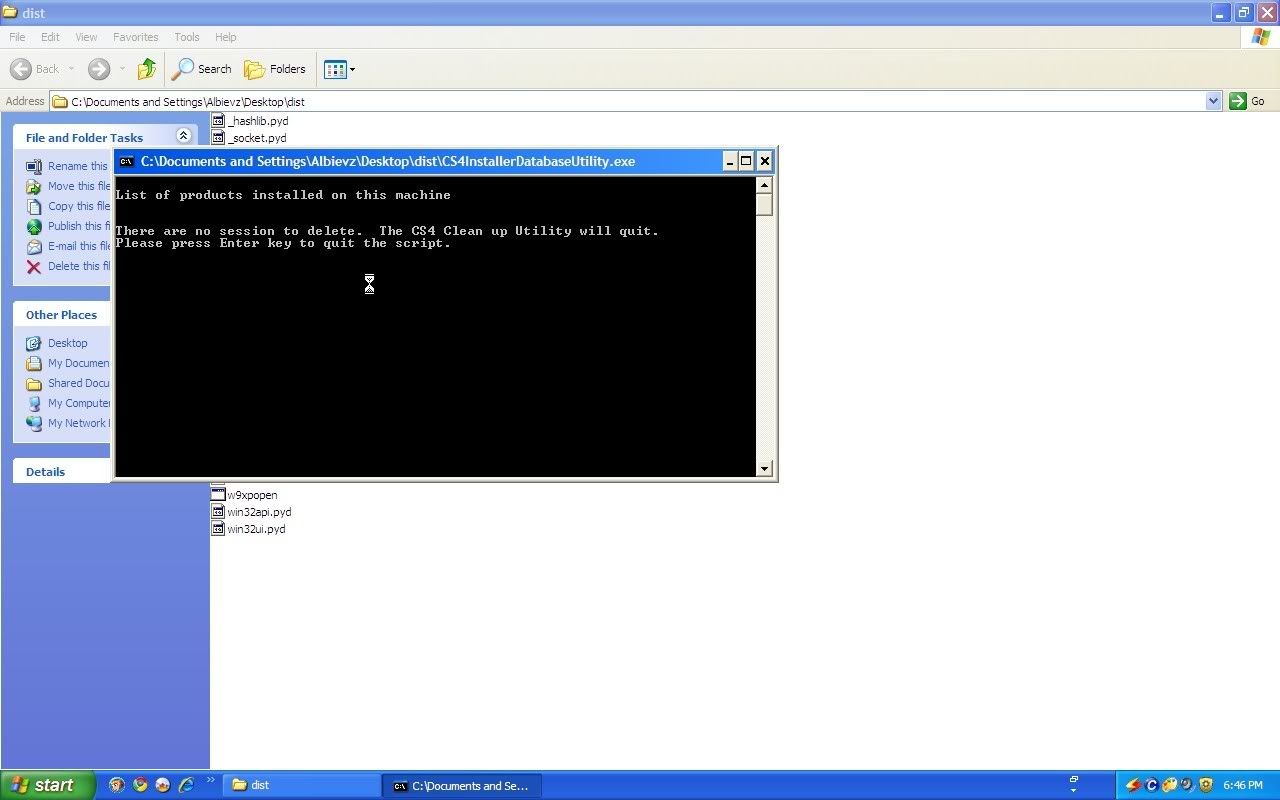
Task: Click the console window scroll up arrow
Action: (x=765, y=185)
